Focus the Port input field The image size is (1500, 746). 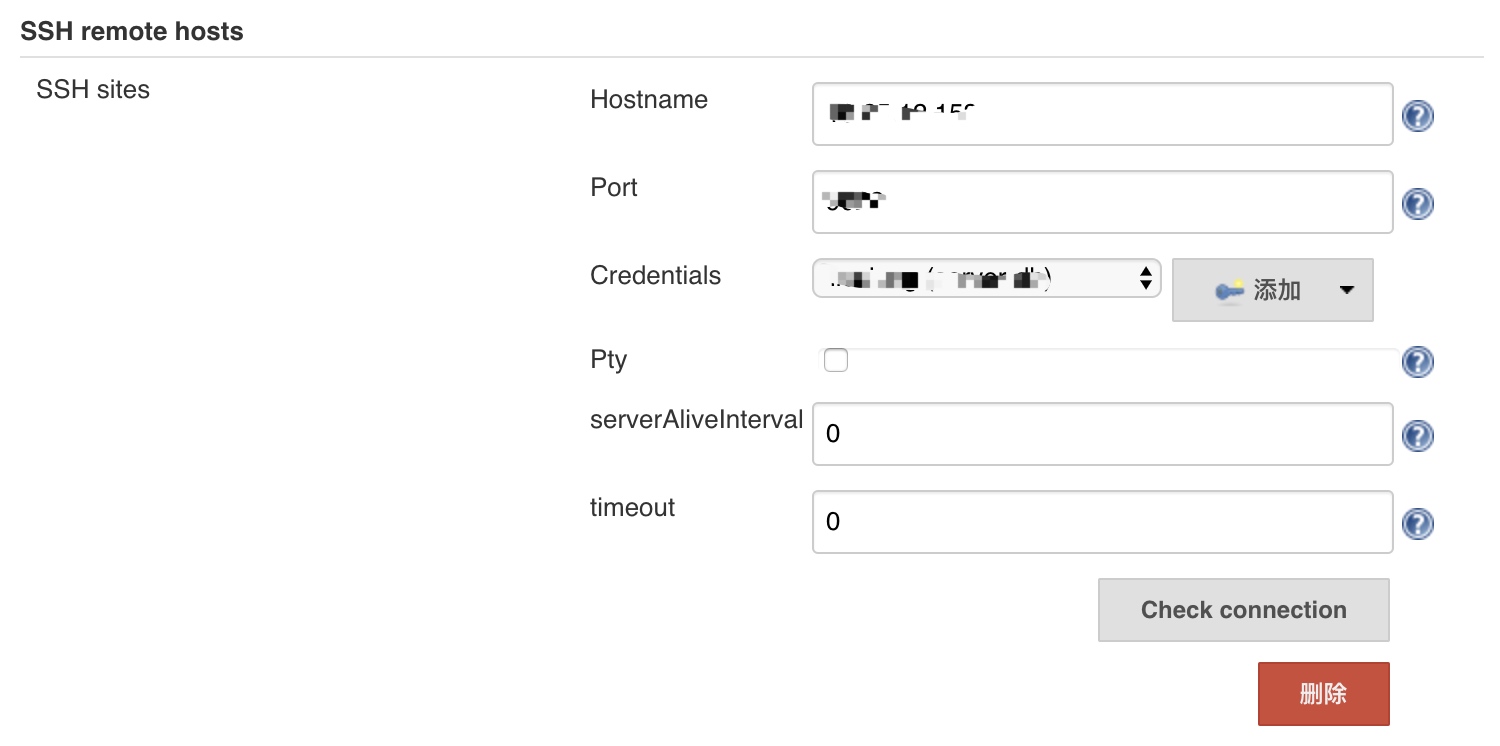(1102, 202)
